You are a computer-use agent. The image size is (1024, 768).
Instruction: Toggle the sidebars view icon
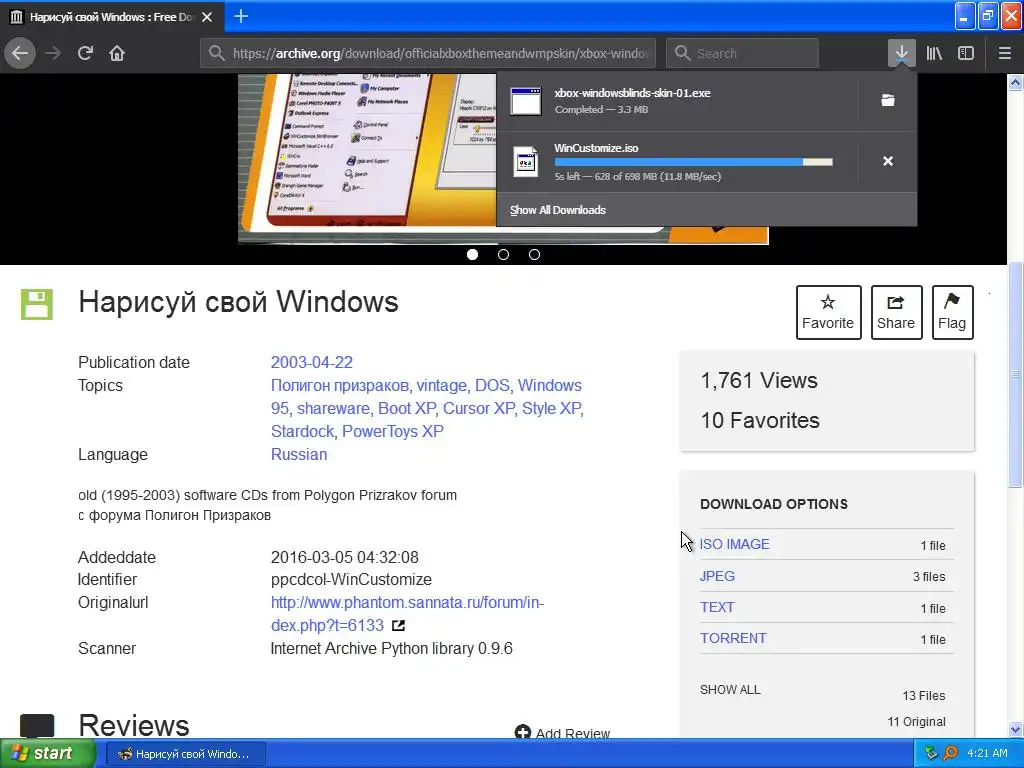966,53
